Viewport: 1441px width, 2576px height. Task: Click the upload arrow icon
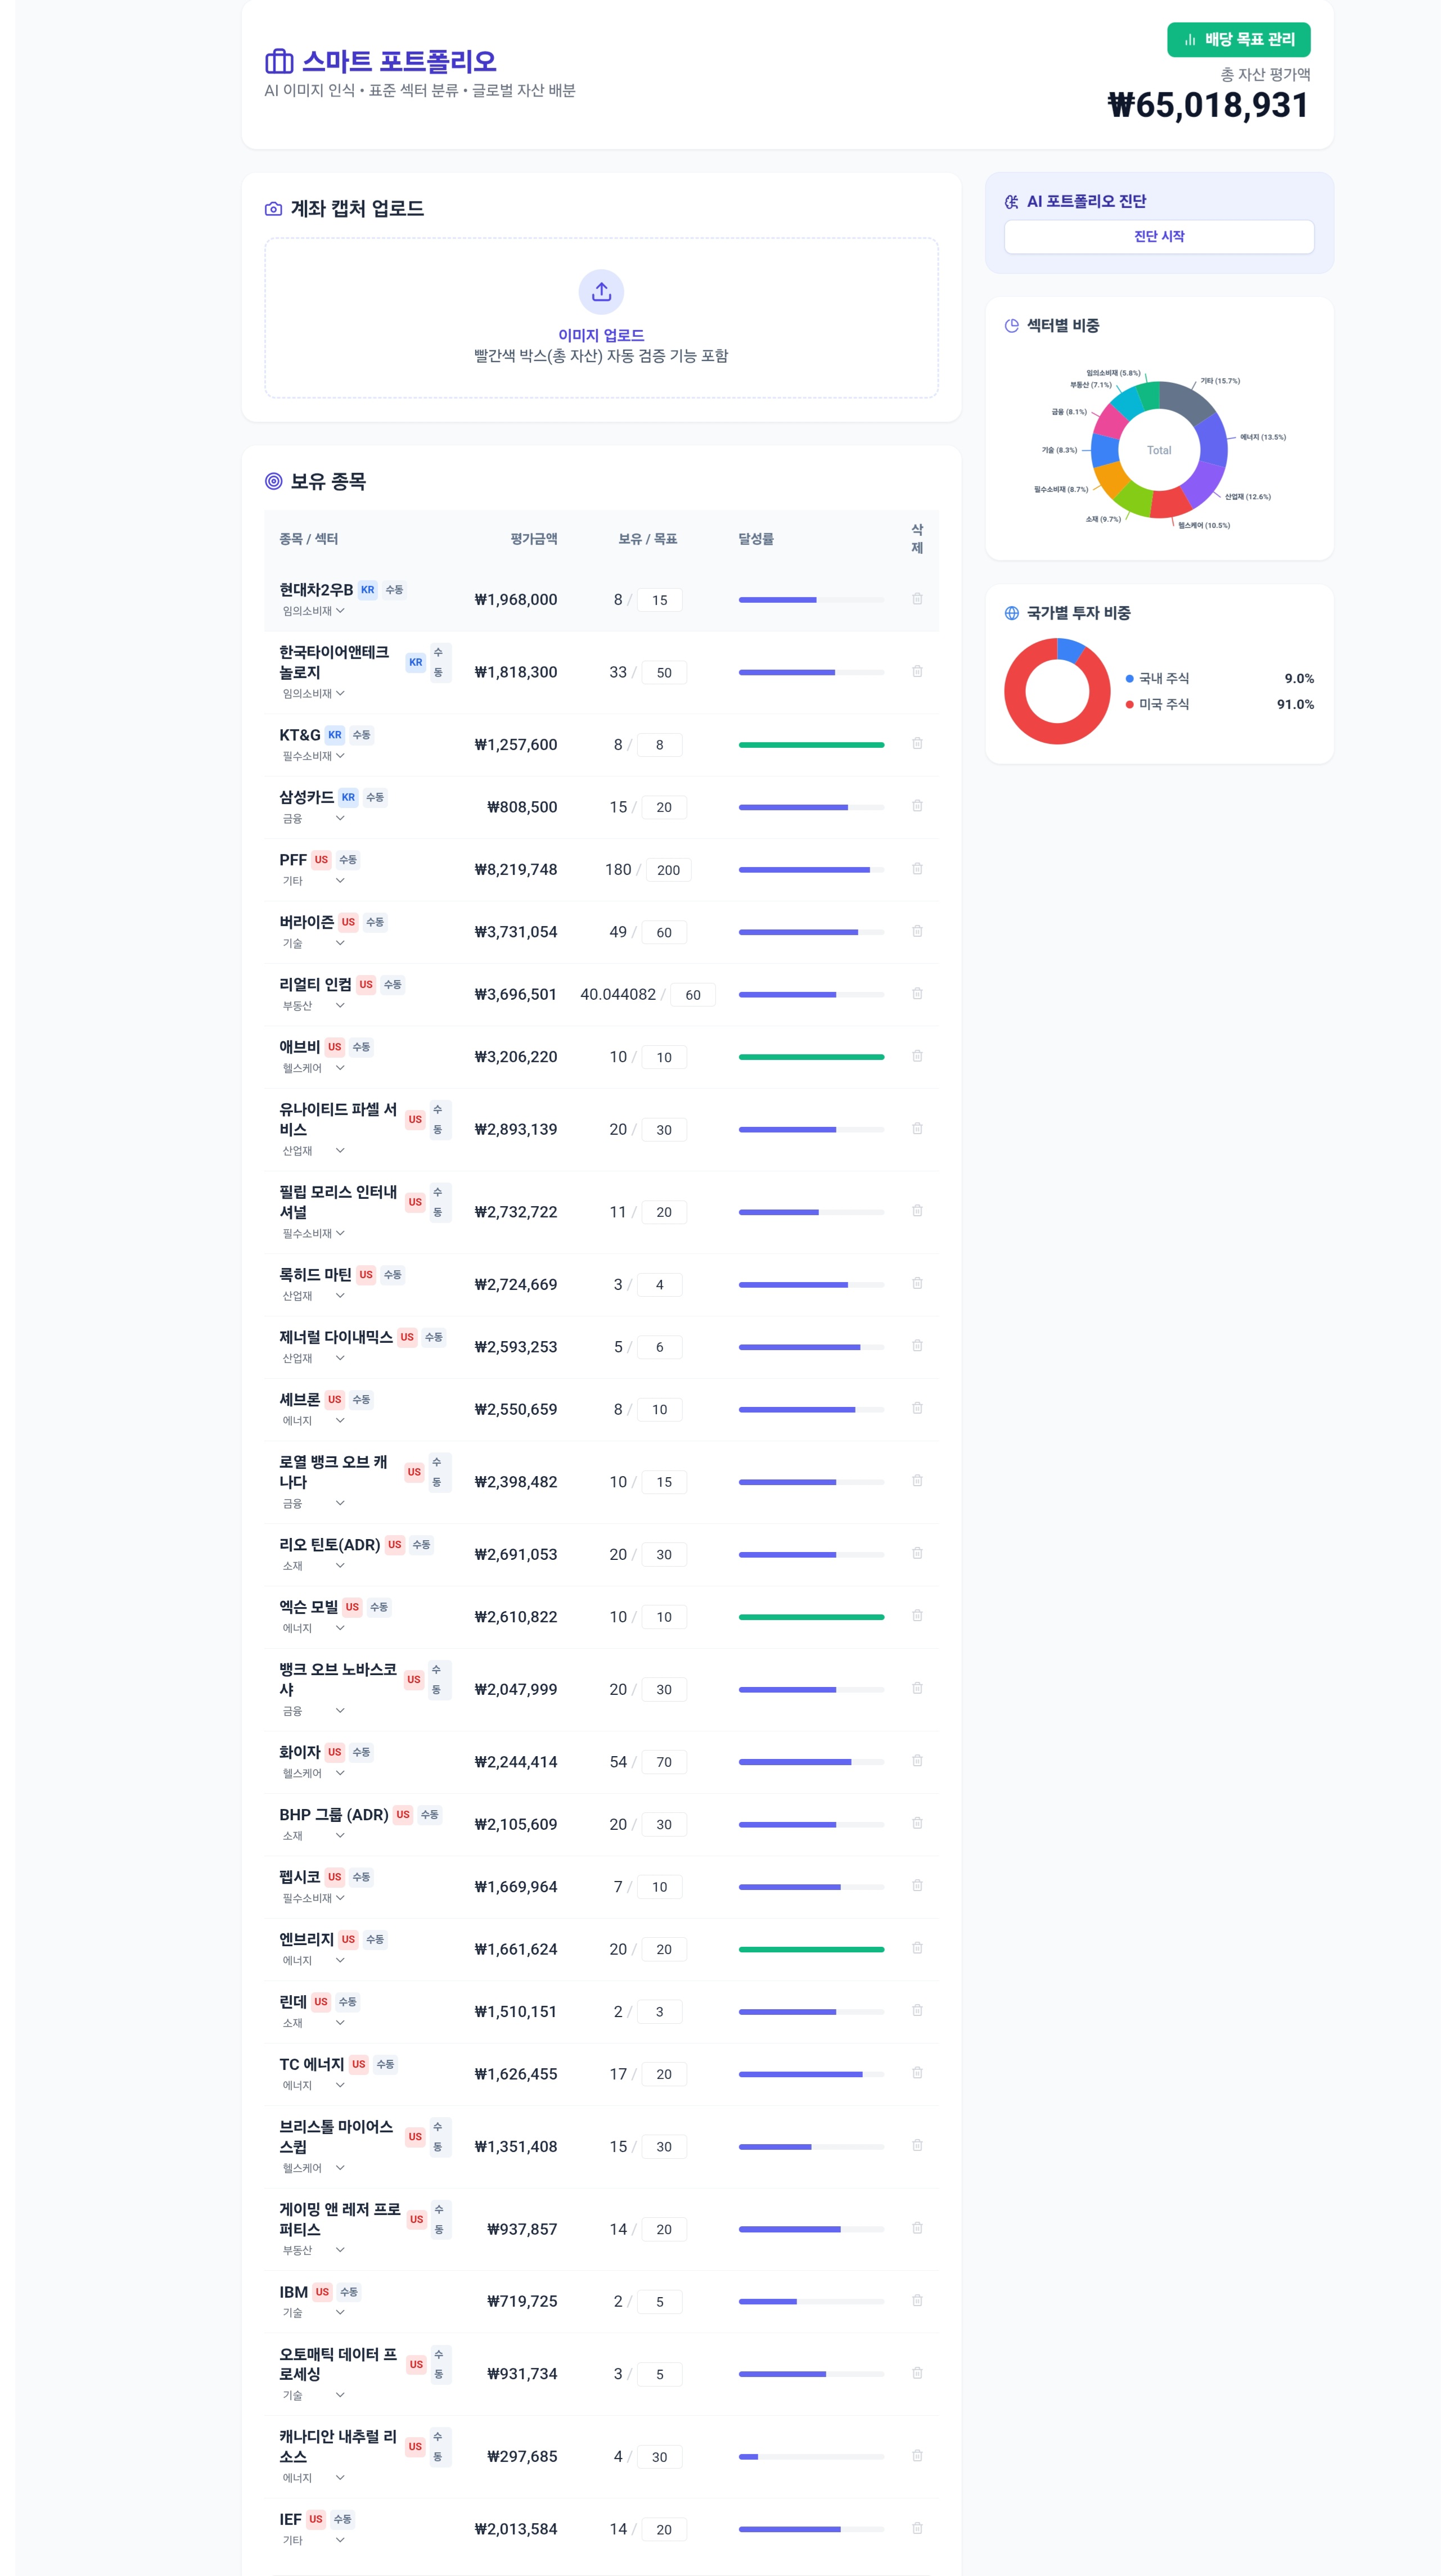601,292
